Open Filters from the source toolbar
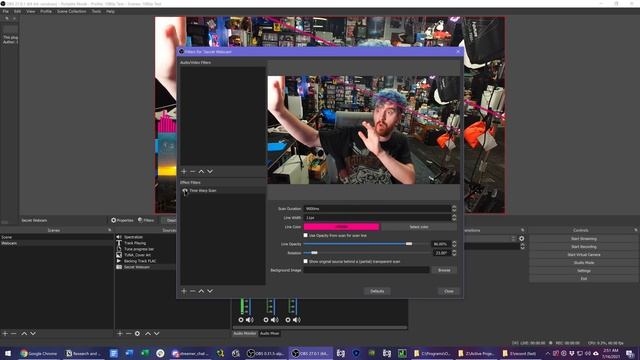This screenshot has width=640, height=360. [x=146, y=220]
